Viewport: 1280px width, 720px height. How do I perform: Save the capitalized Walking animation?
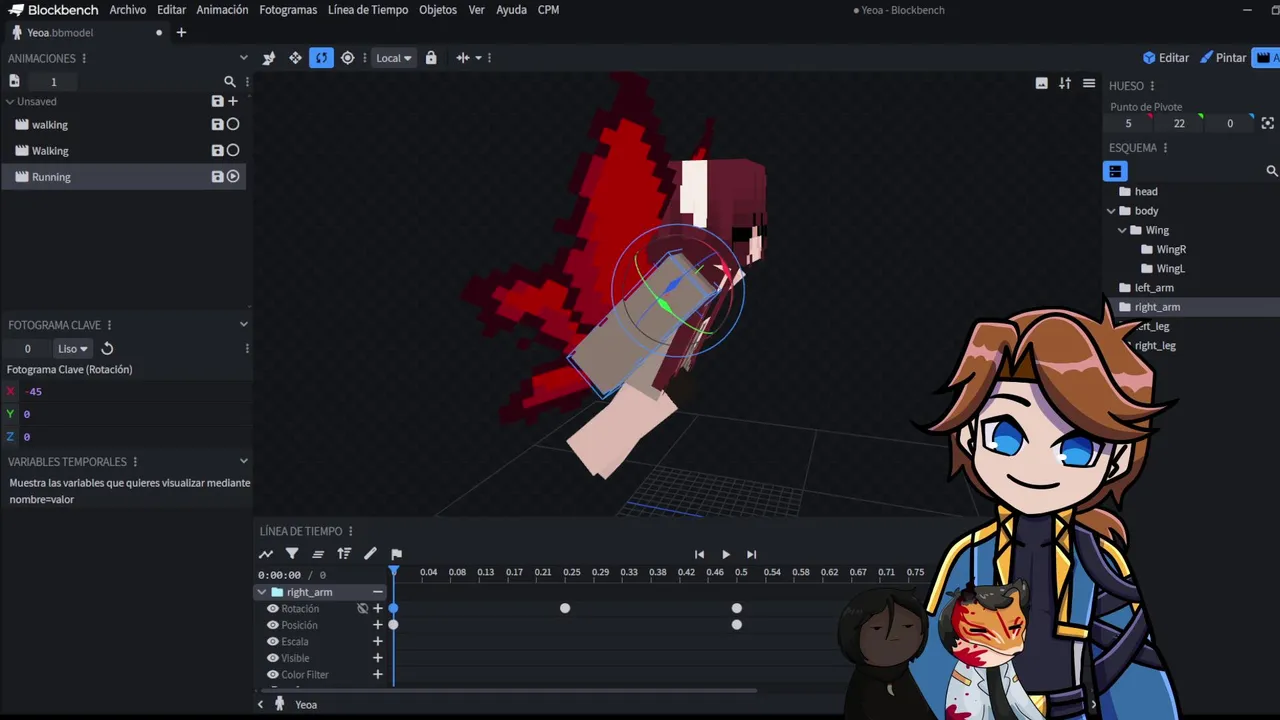pos(217,150)
